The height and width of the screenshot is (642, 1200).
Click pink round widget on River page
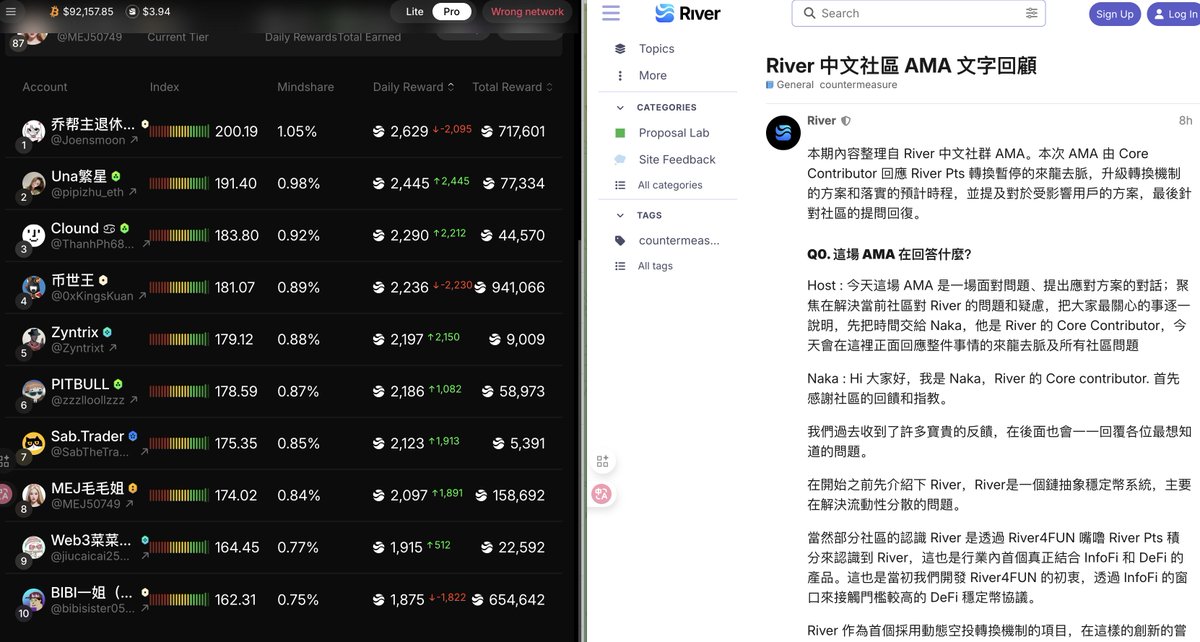(602, 493)
